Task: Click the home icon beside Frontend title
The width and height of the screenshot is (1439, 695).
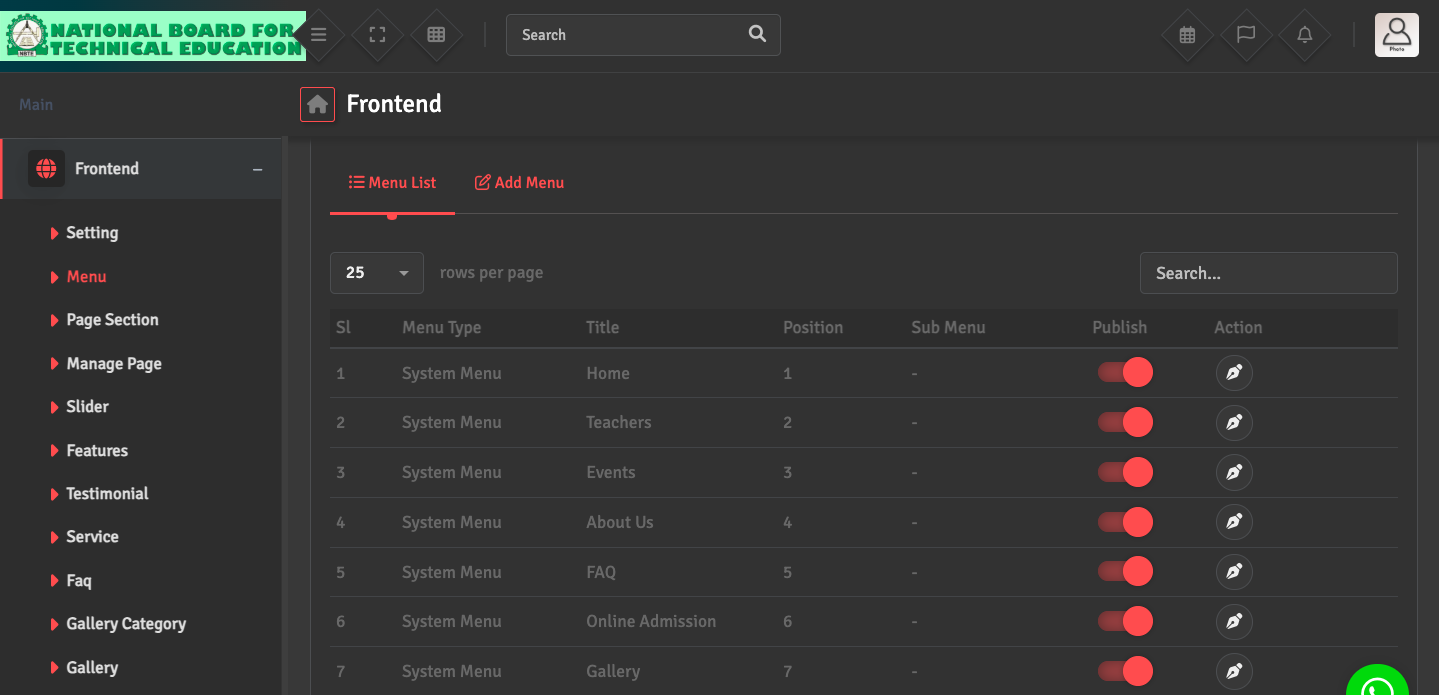Action: click(318, 104)
